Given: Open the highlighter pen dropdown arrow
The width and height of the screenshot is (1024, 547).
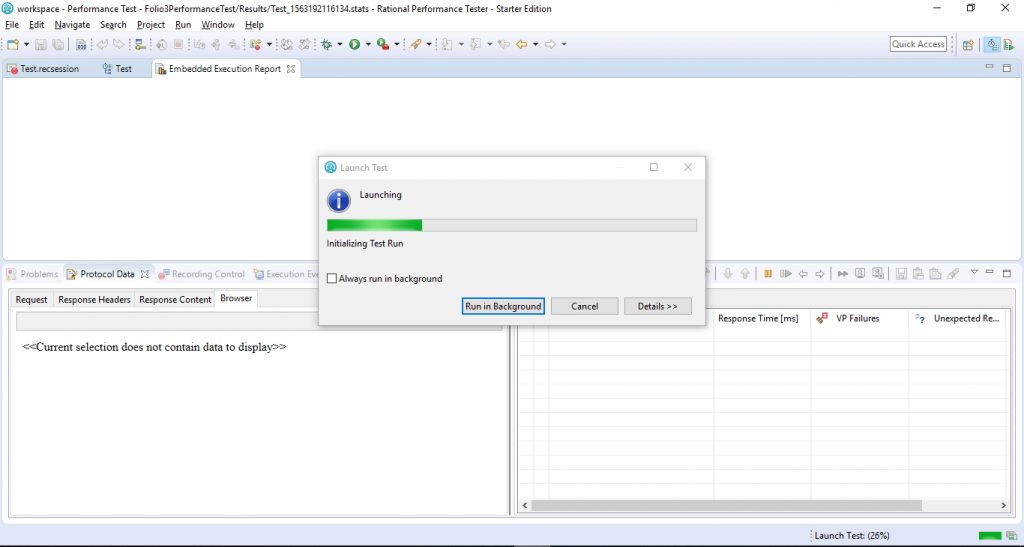Looking at the screenshot, I should 429,44.
